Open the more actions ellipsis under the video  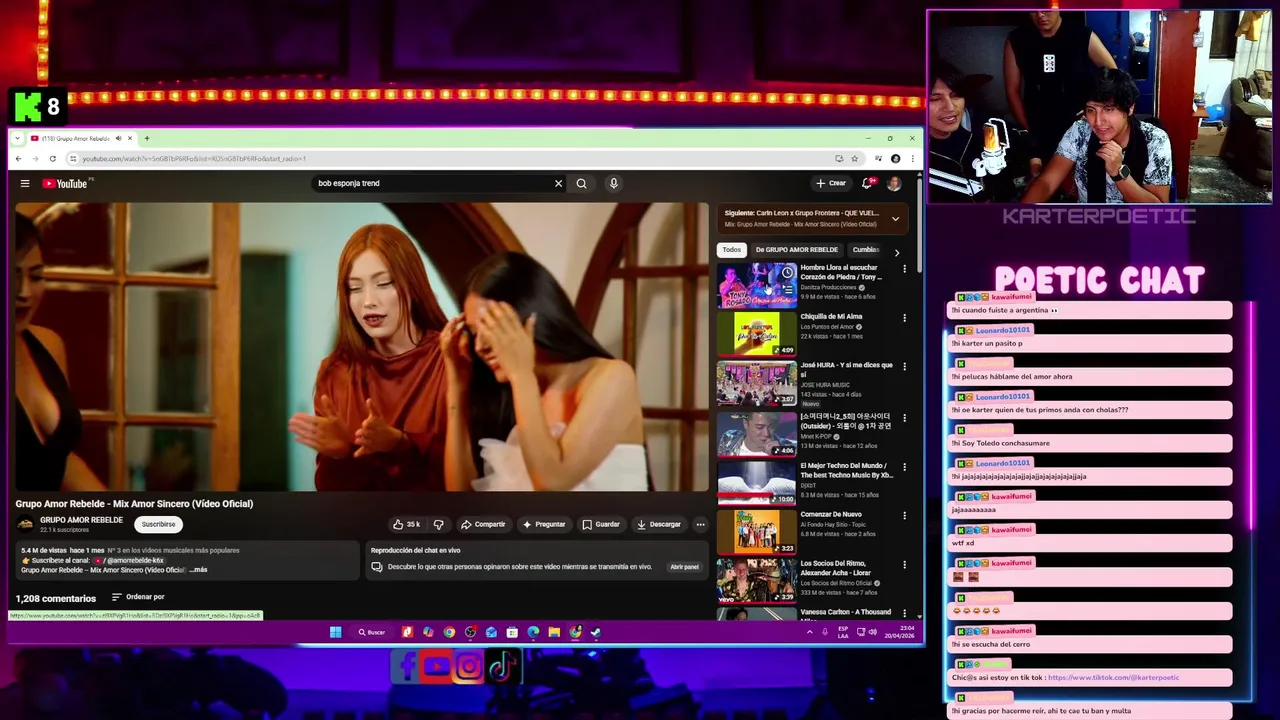(x=700, y=524)
